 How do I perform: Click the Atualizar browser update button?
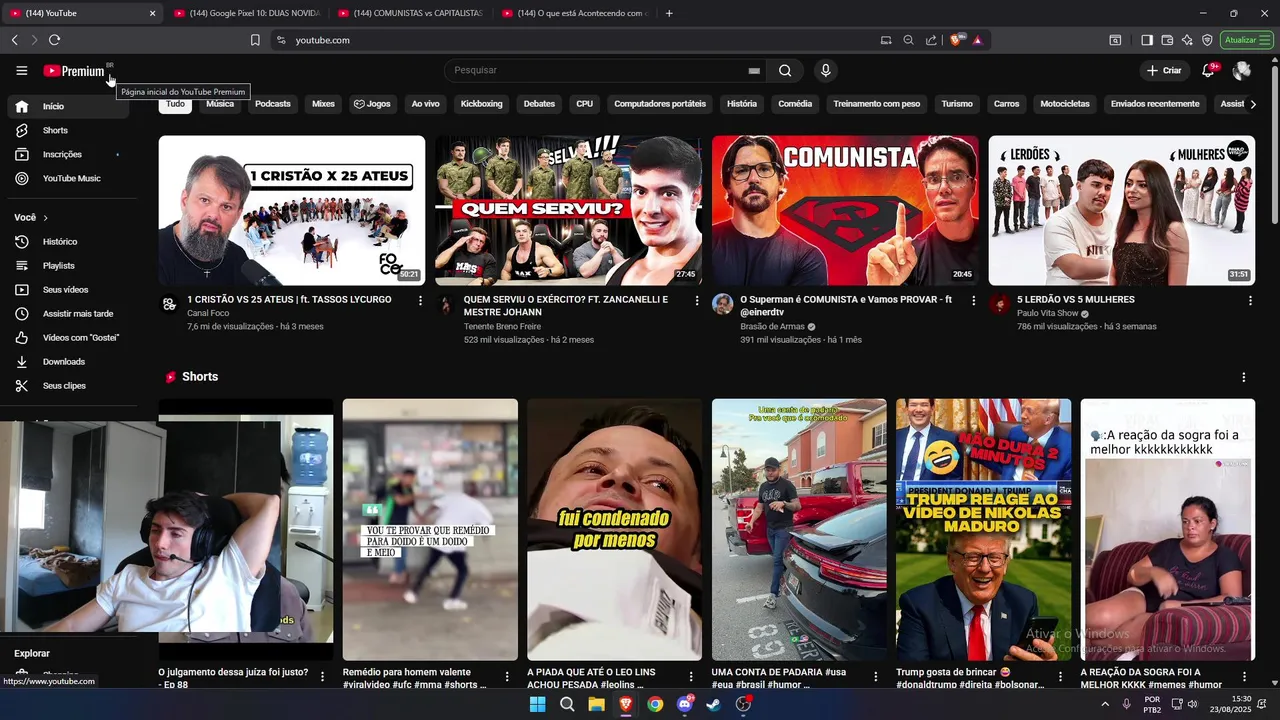[x=1245, y=40]
